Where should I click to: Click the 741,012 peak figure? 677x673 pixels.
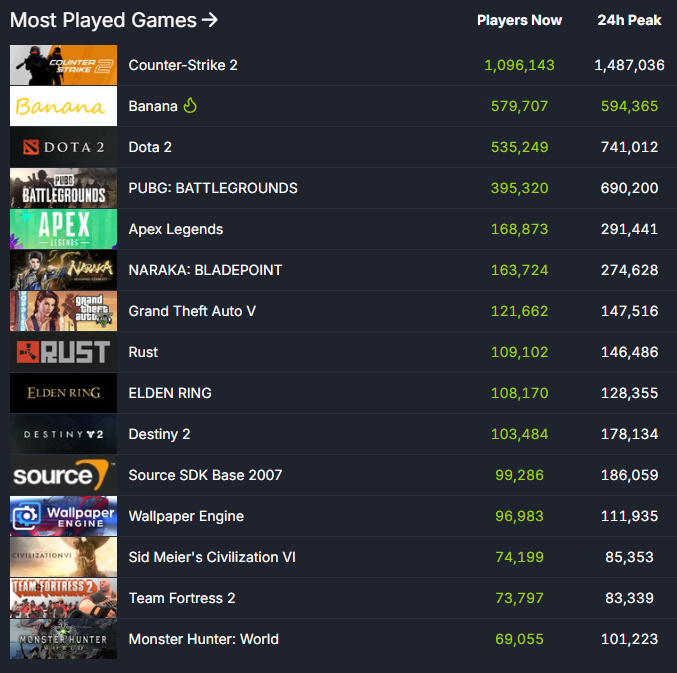click(x=629, y=147)
